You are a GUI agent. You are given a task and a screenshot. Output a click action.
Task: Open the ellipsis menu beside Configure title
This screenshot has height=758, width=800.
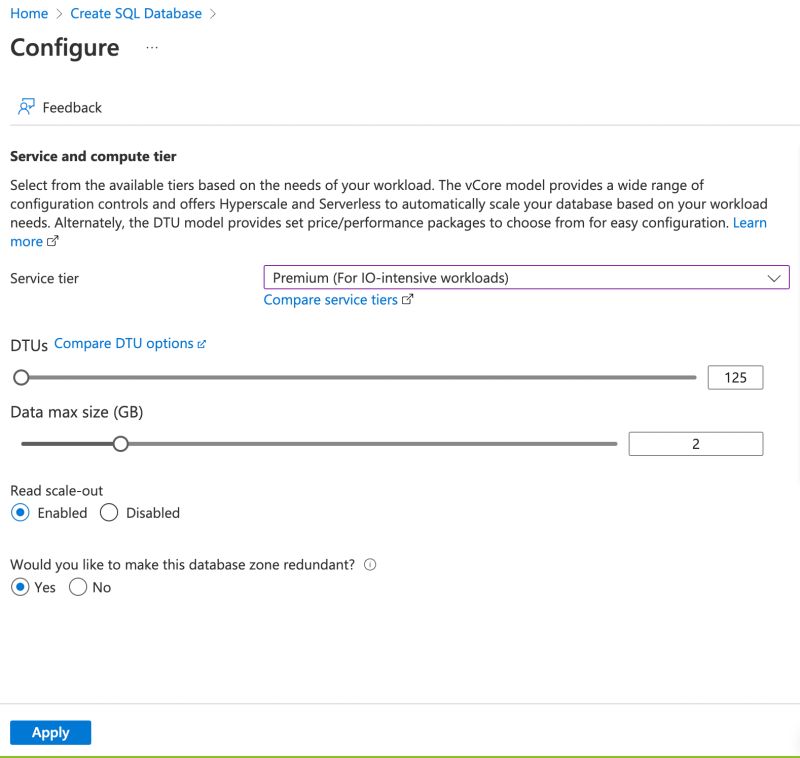(x=151, y=49)
